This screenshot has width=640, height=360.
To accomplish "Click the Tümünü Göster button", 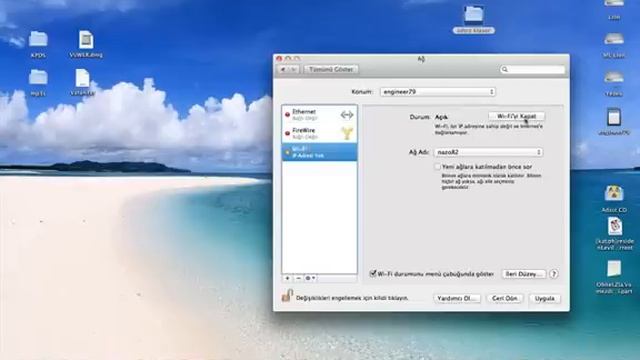I will coord(331,69).
